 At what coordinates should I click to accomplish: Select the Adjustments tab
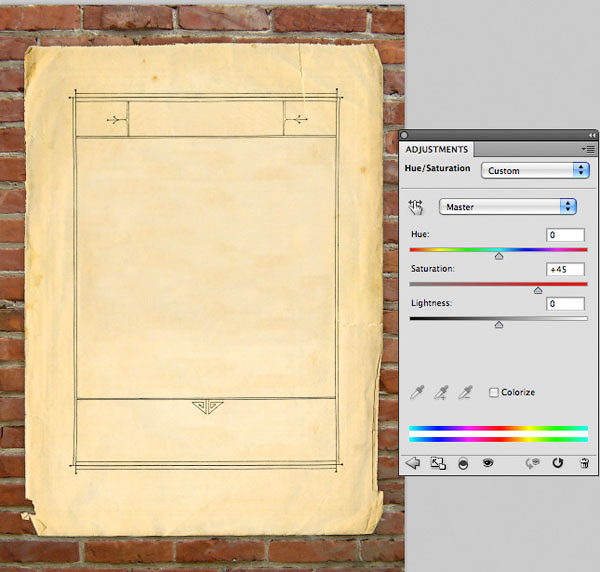(x=436, y=149)
